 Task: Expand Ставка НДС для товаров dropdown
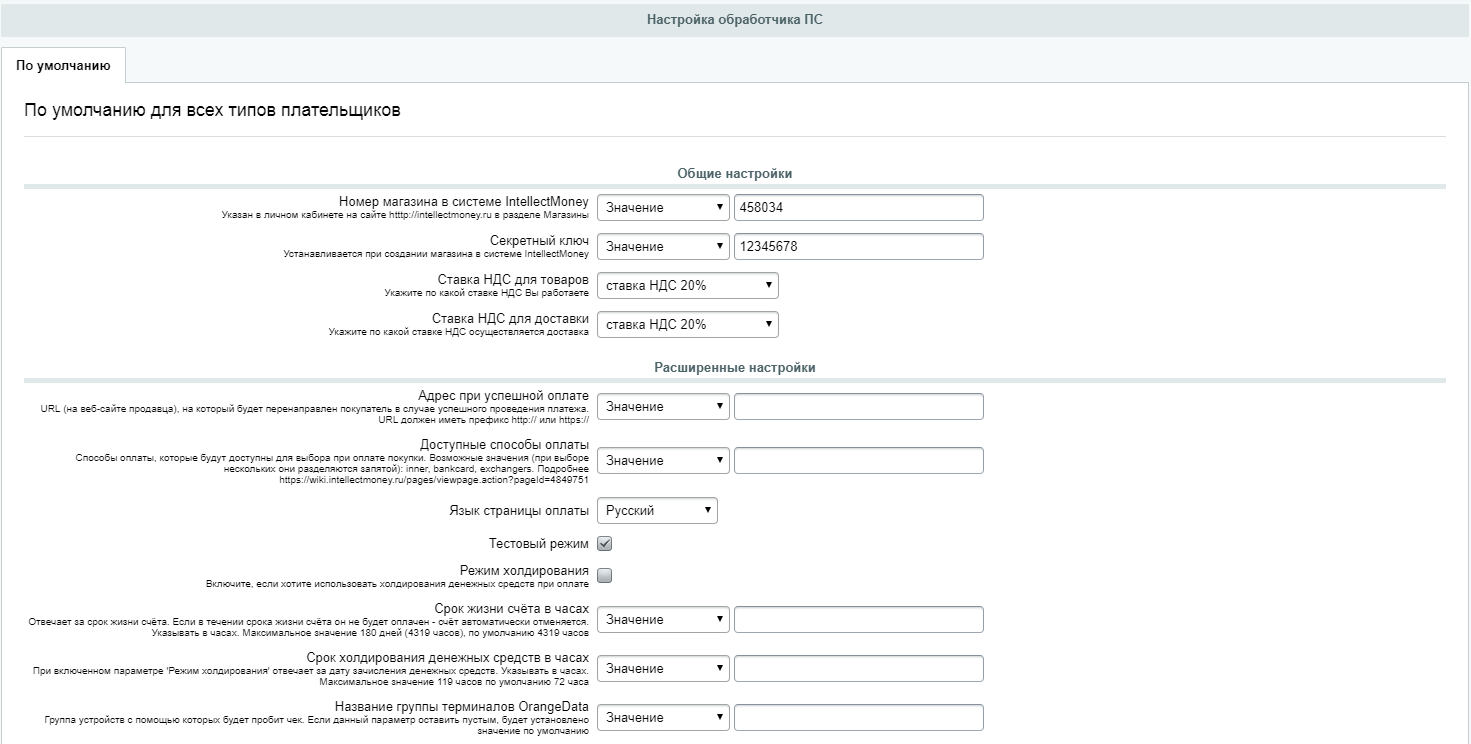click(688, 285)
